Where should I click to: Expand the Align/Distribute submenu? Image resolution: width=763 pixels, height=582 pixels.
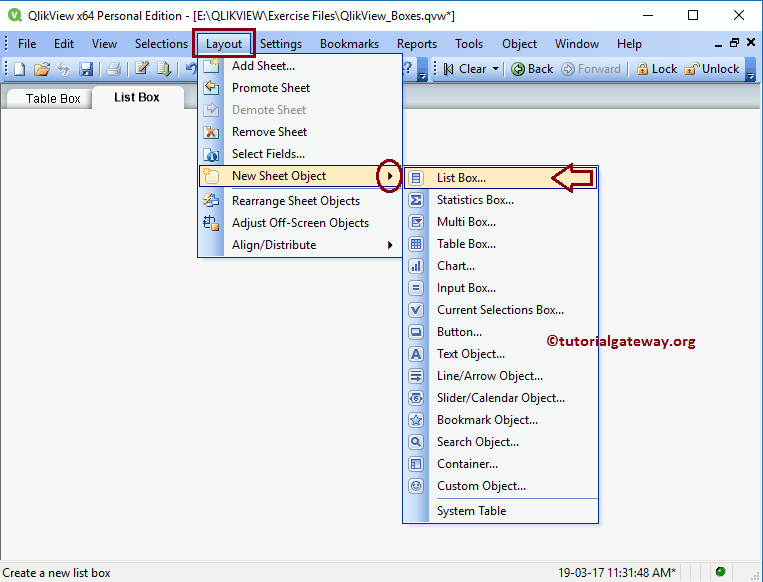click(390, 245)
